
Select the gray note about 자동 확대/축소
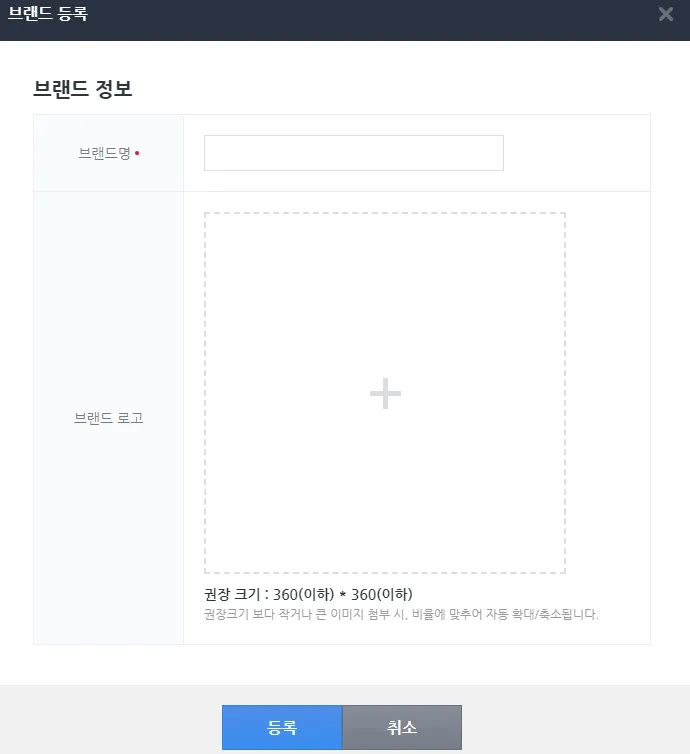pos(401,614)
